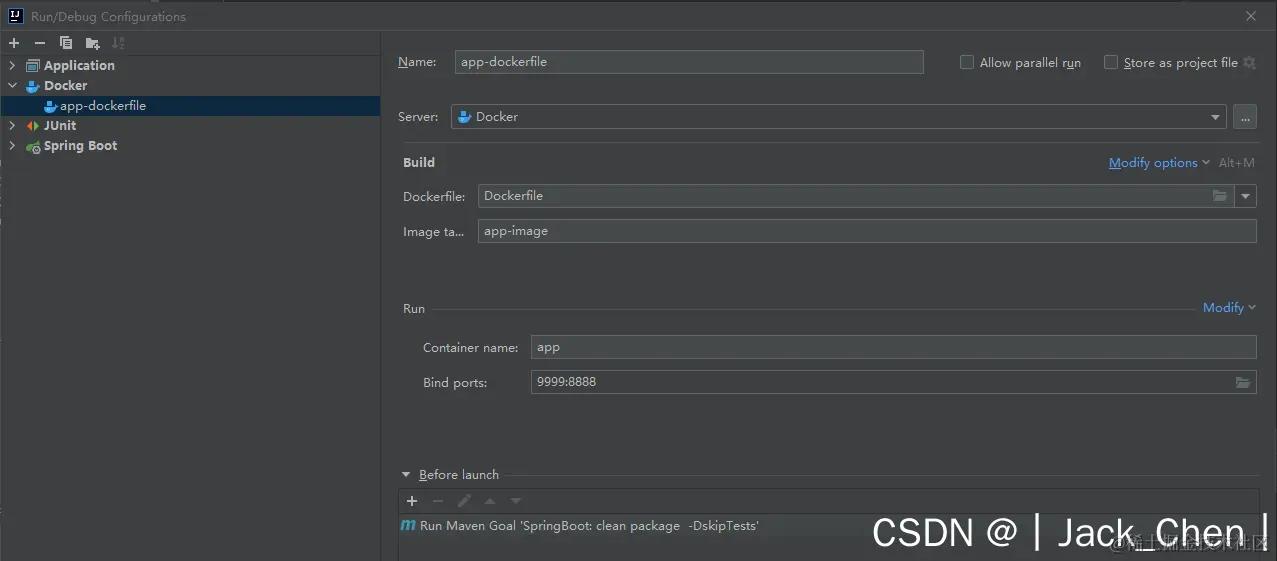Move the Before launch task up

pyautogui.click(x=490, y=501)
